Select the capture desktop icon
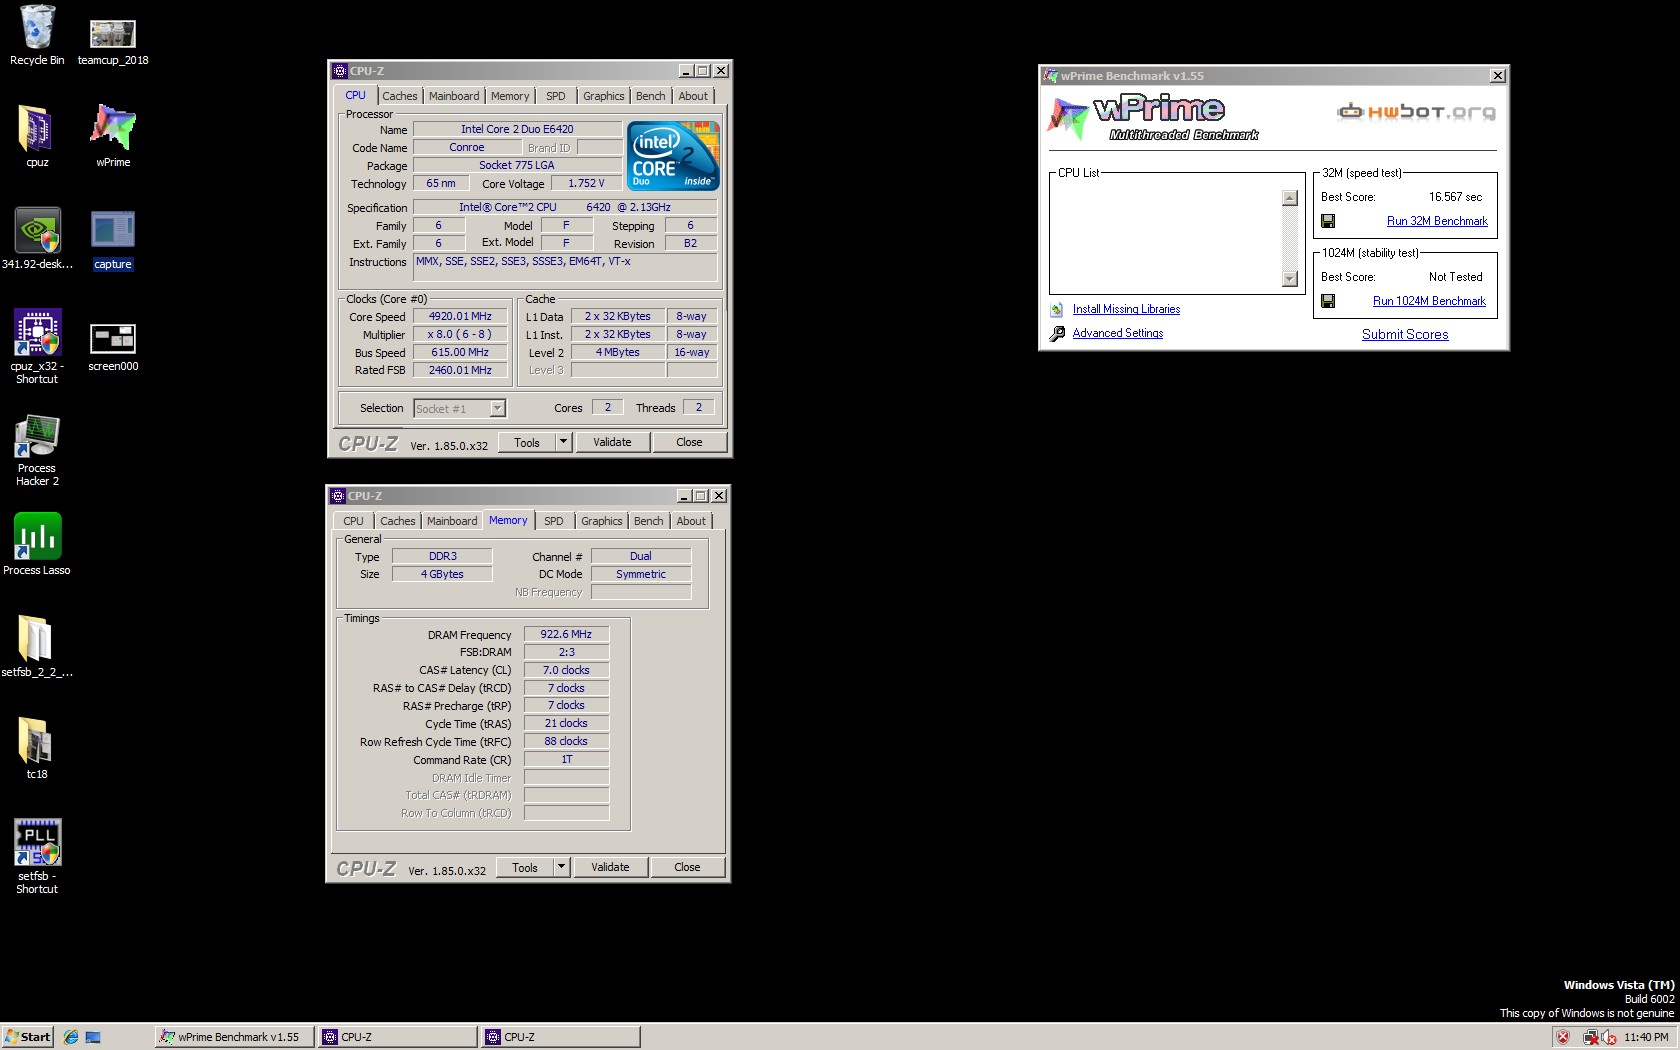The width and height of the screenshot is (1680, 1050). [113, 238]
